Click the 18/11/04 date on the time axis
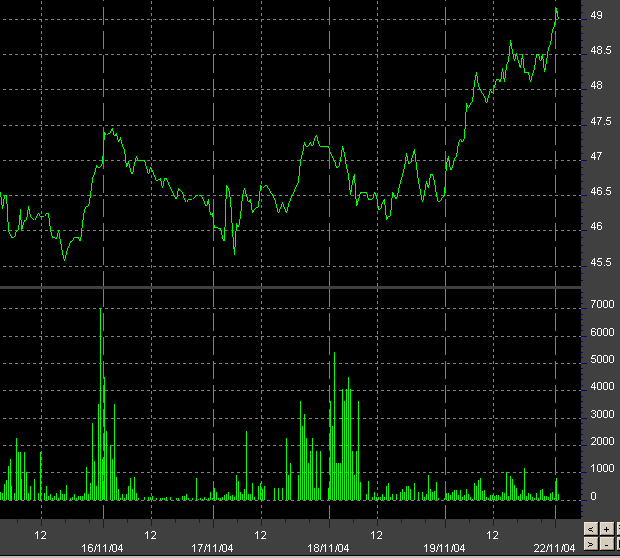 329,547
